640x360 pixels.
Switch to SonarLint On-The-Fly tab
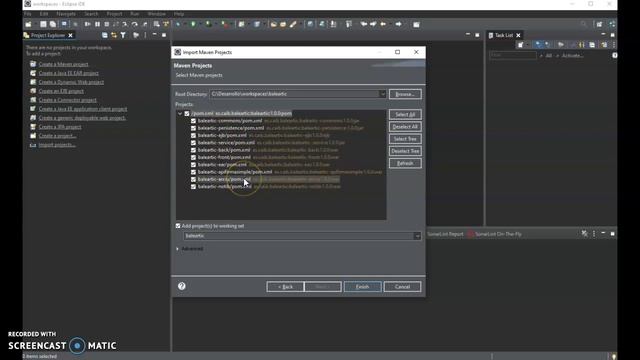[495, 234]
